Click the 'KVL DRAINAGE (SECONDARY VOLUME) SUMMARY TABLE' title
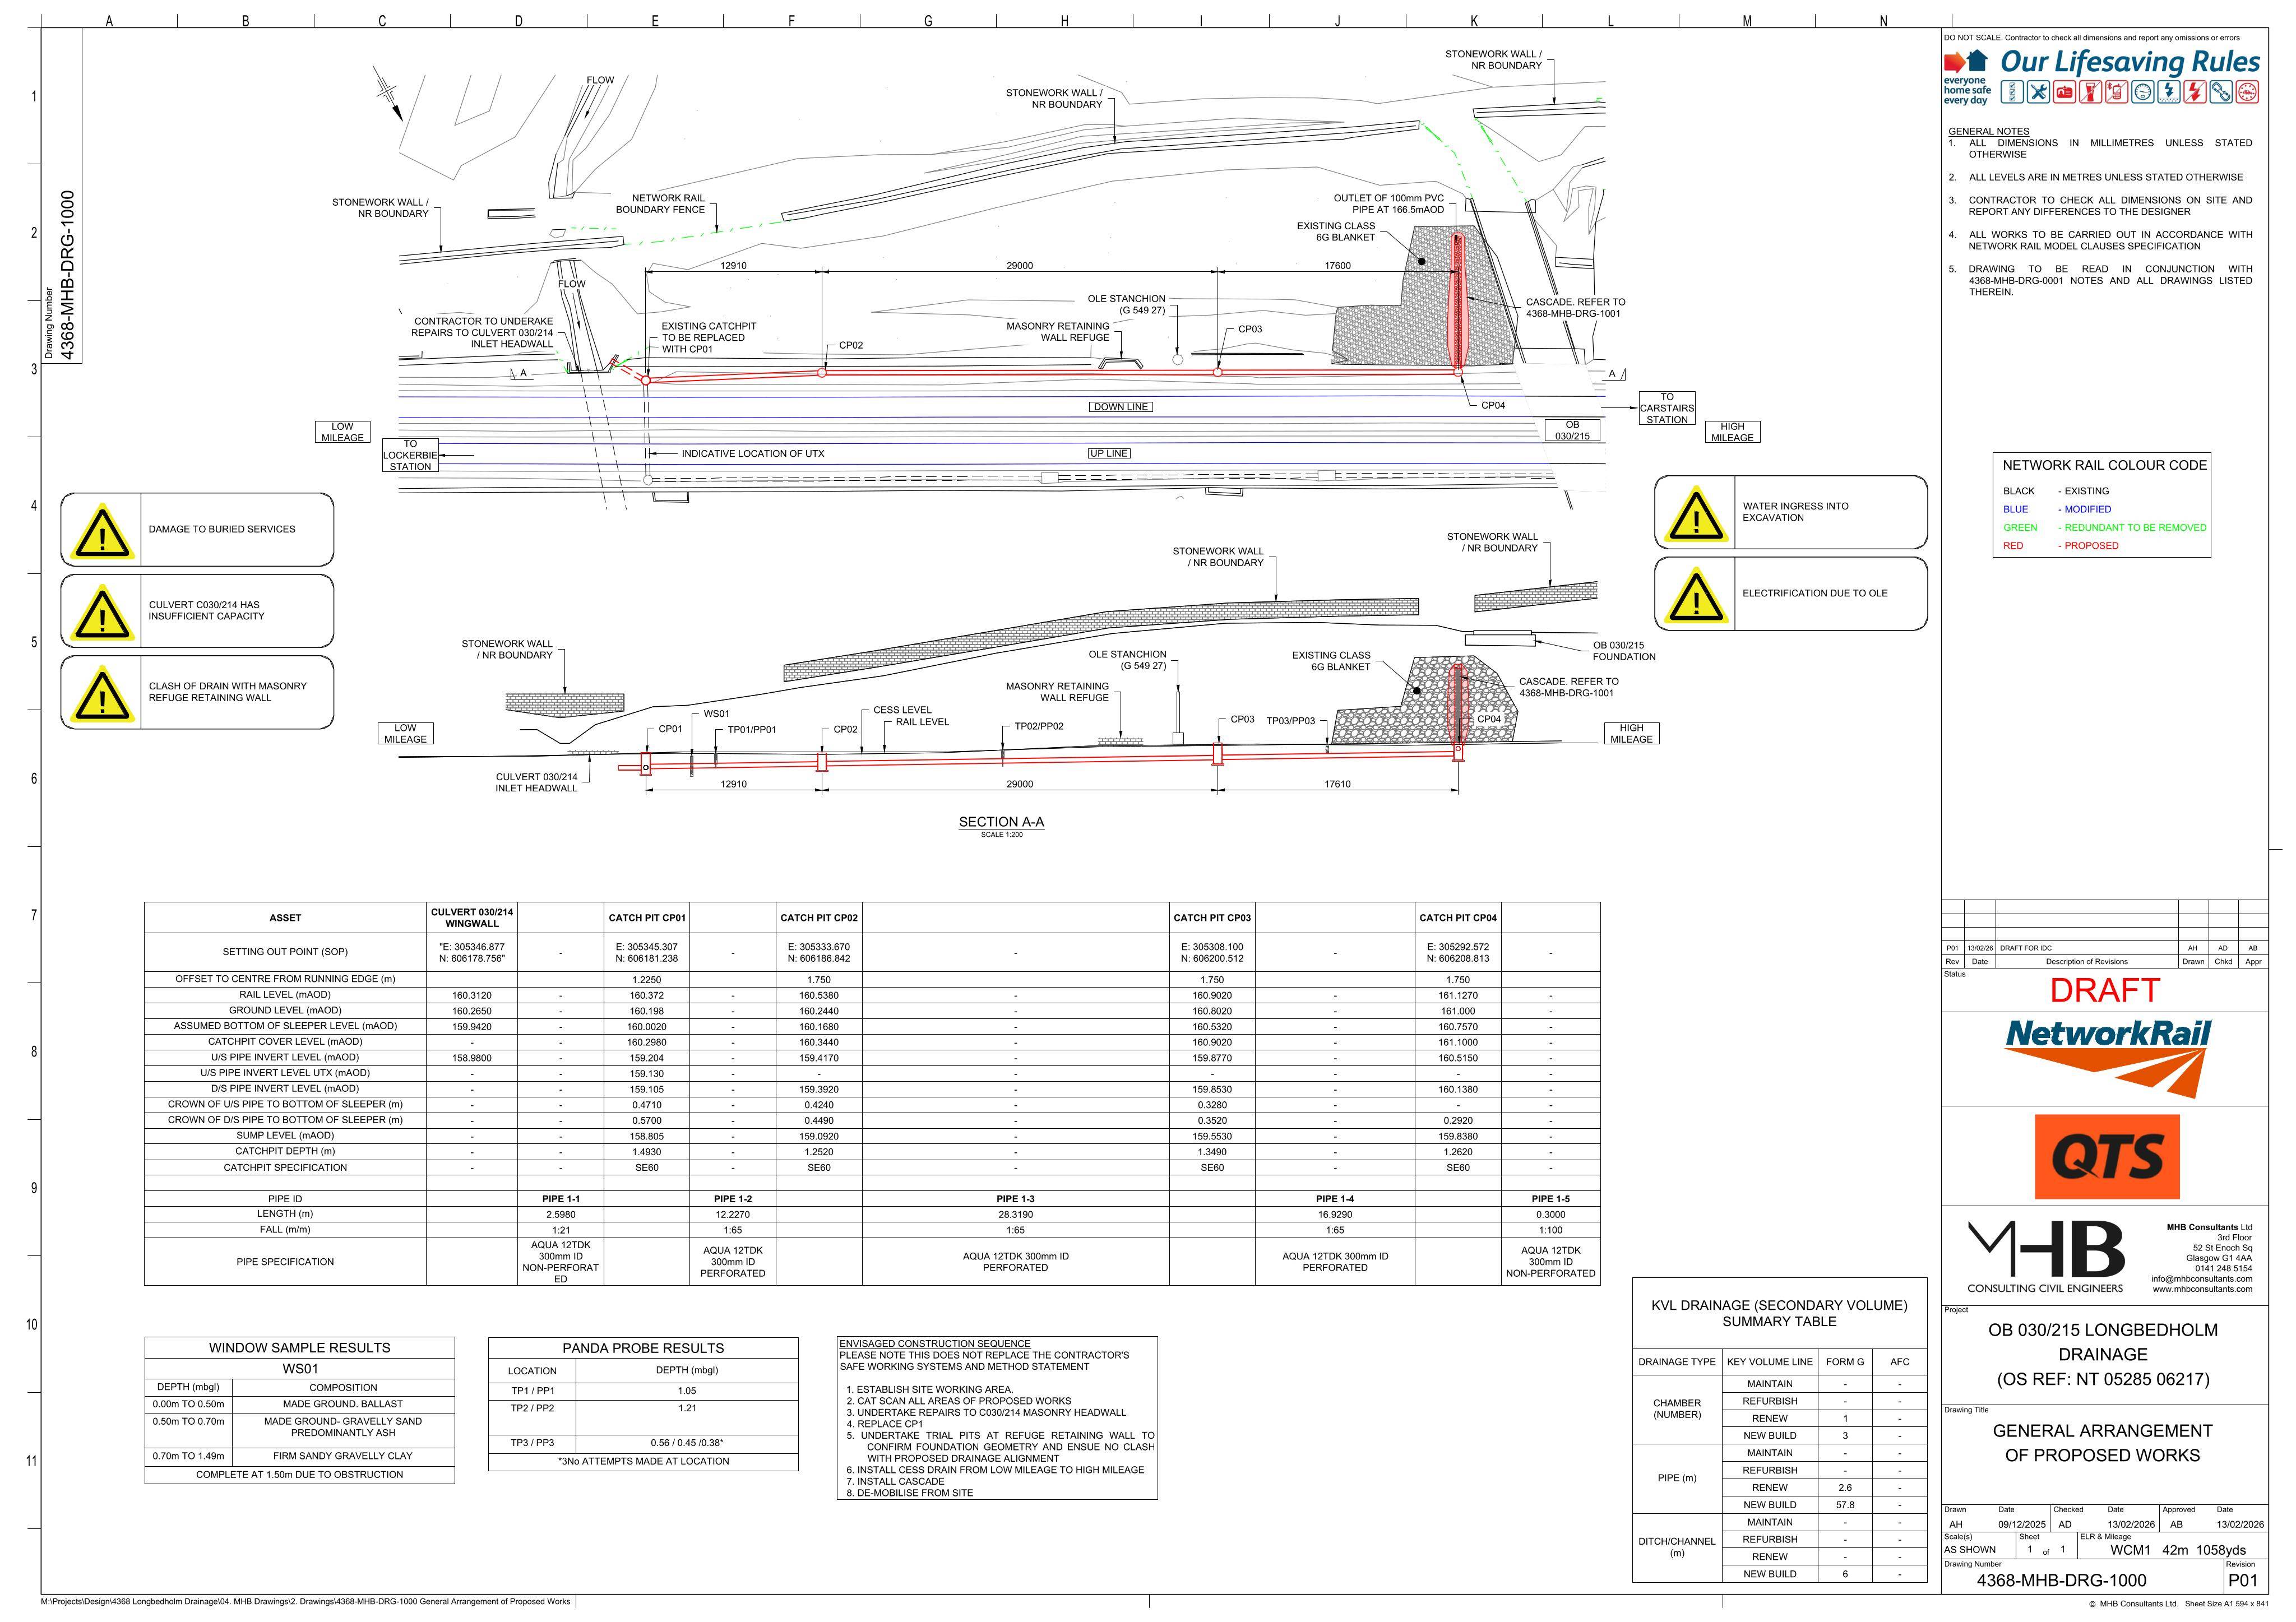The width and height of the screenshot is (2296, 1622). [1779, 1313]
